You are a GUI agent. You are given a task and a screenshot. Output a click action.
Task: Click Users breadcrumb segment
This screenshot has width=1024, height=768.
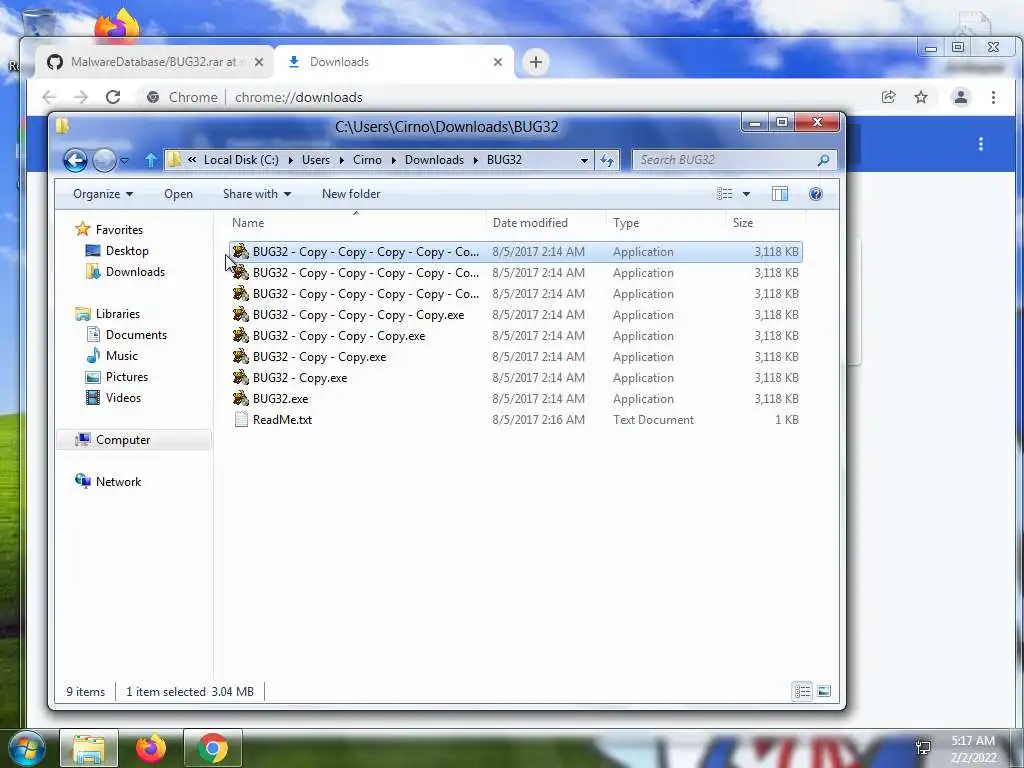pos(315,160)
